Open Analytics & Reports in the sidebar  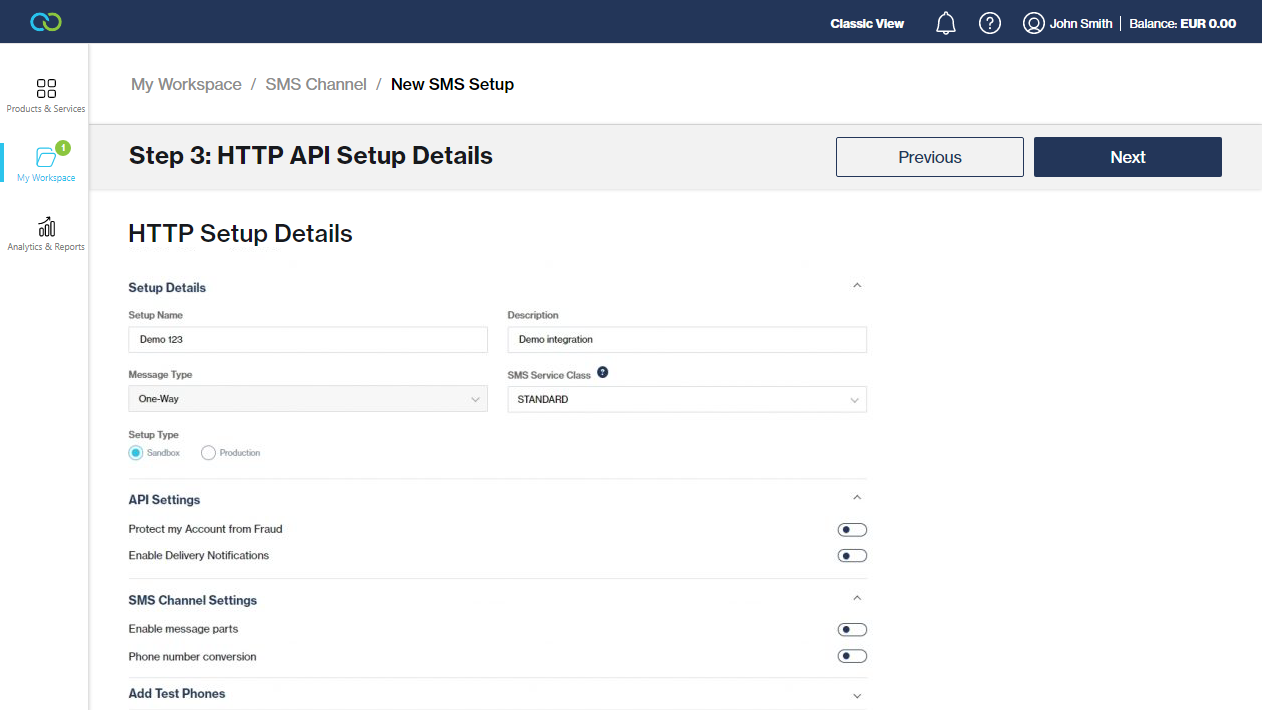click(x=46, y=234)
